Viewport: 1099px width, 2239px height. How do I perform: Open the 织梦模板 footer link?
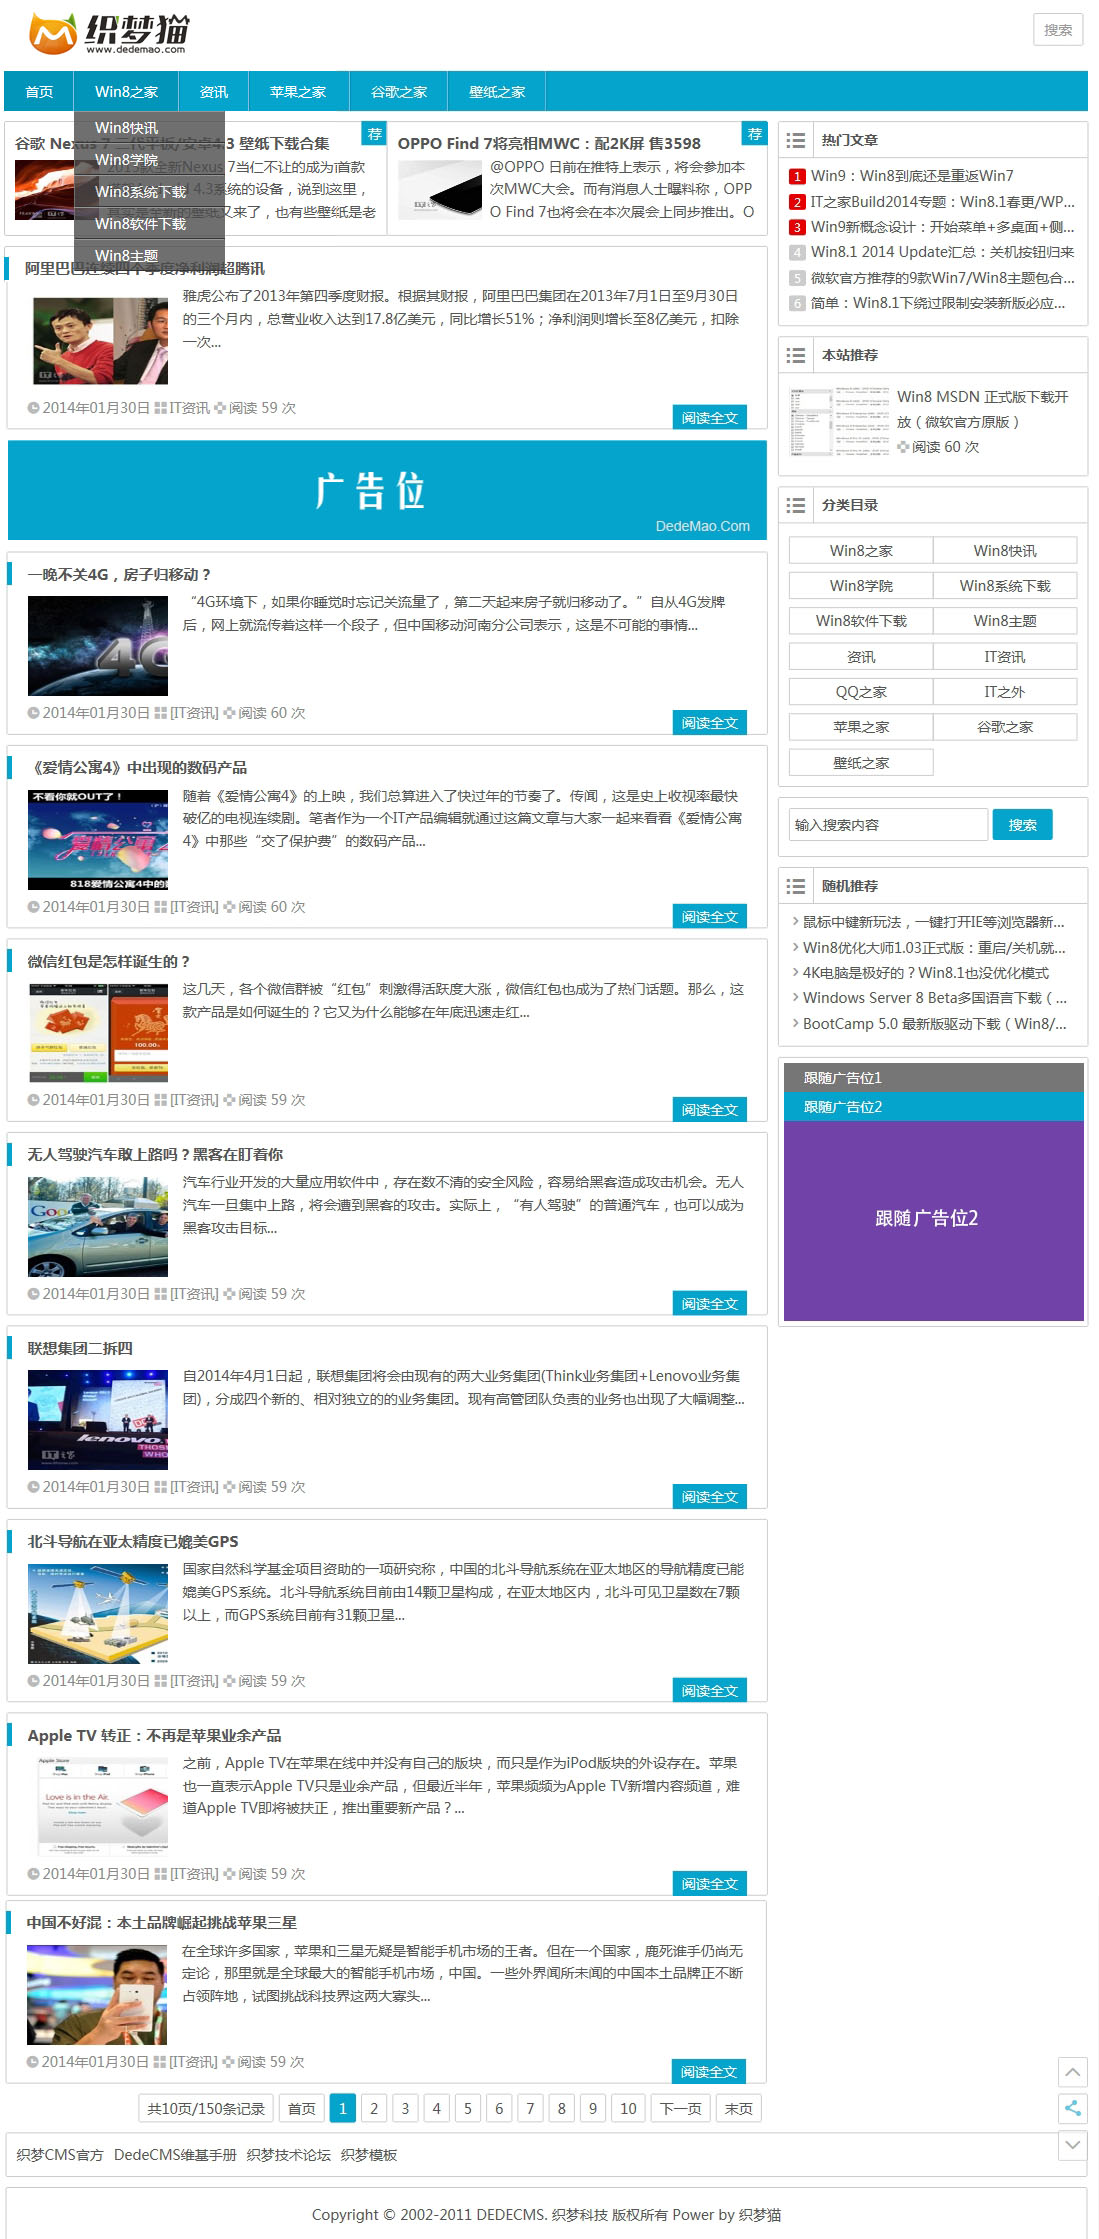click(x=369, y=2155)
